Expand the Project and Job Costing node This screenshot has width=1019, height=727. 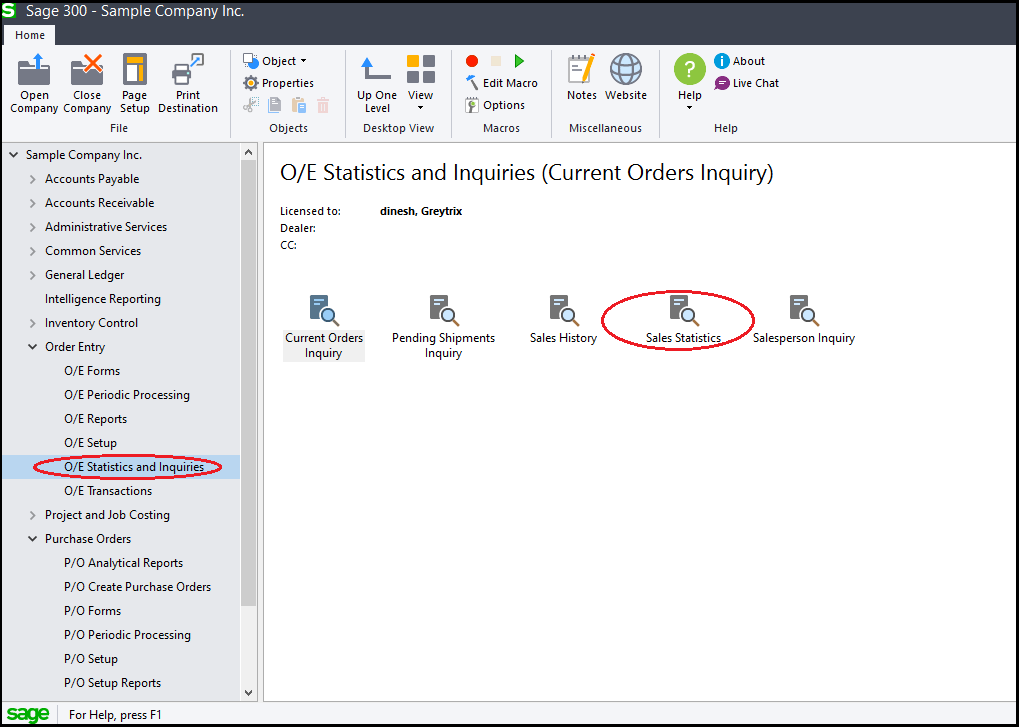[x=32, y=515]
